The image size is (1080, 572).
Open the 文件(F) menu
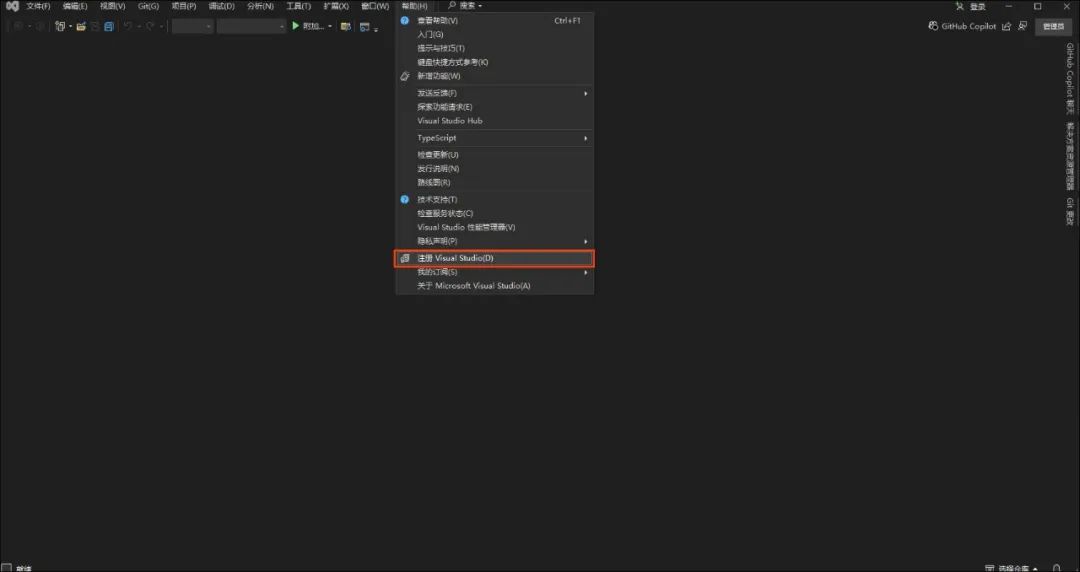point(39,6)
